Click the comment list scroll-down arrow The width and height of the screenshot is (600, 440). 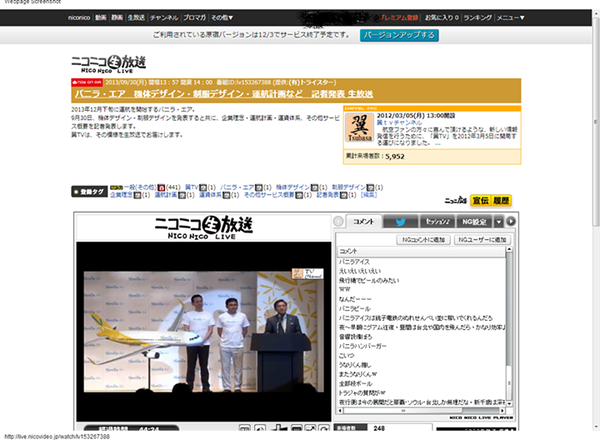[x=509, y=404]
